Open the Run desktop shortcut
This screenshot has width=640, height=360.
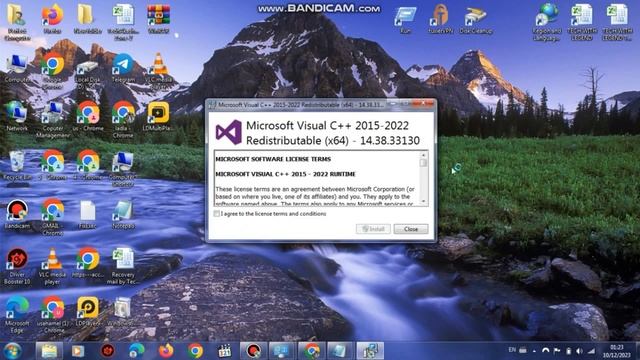click(405, 19)
